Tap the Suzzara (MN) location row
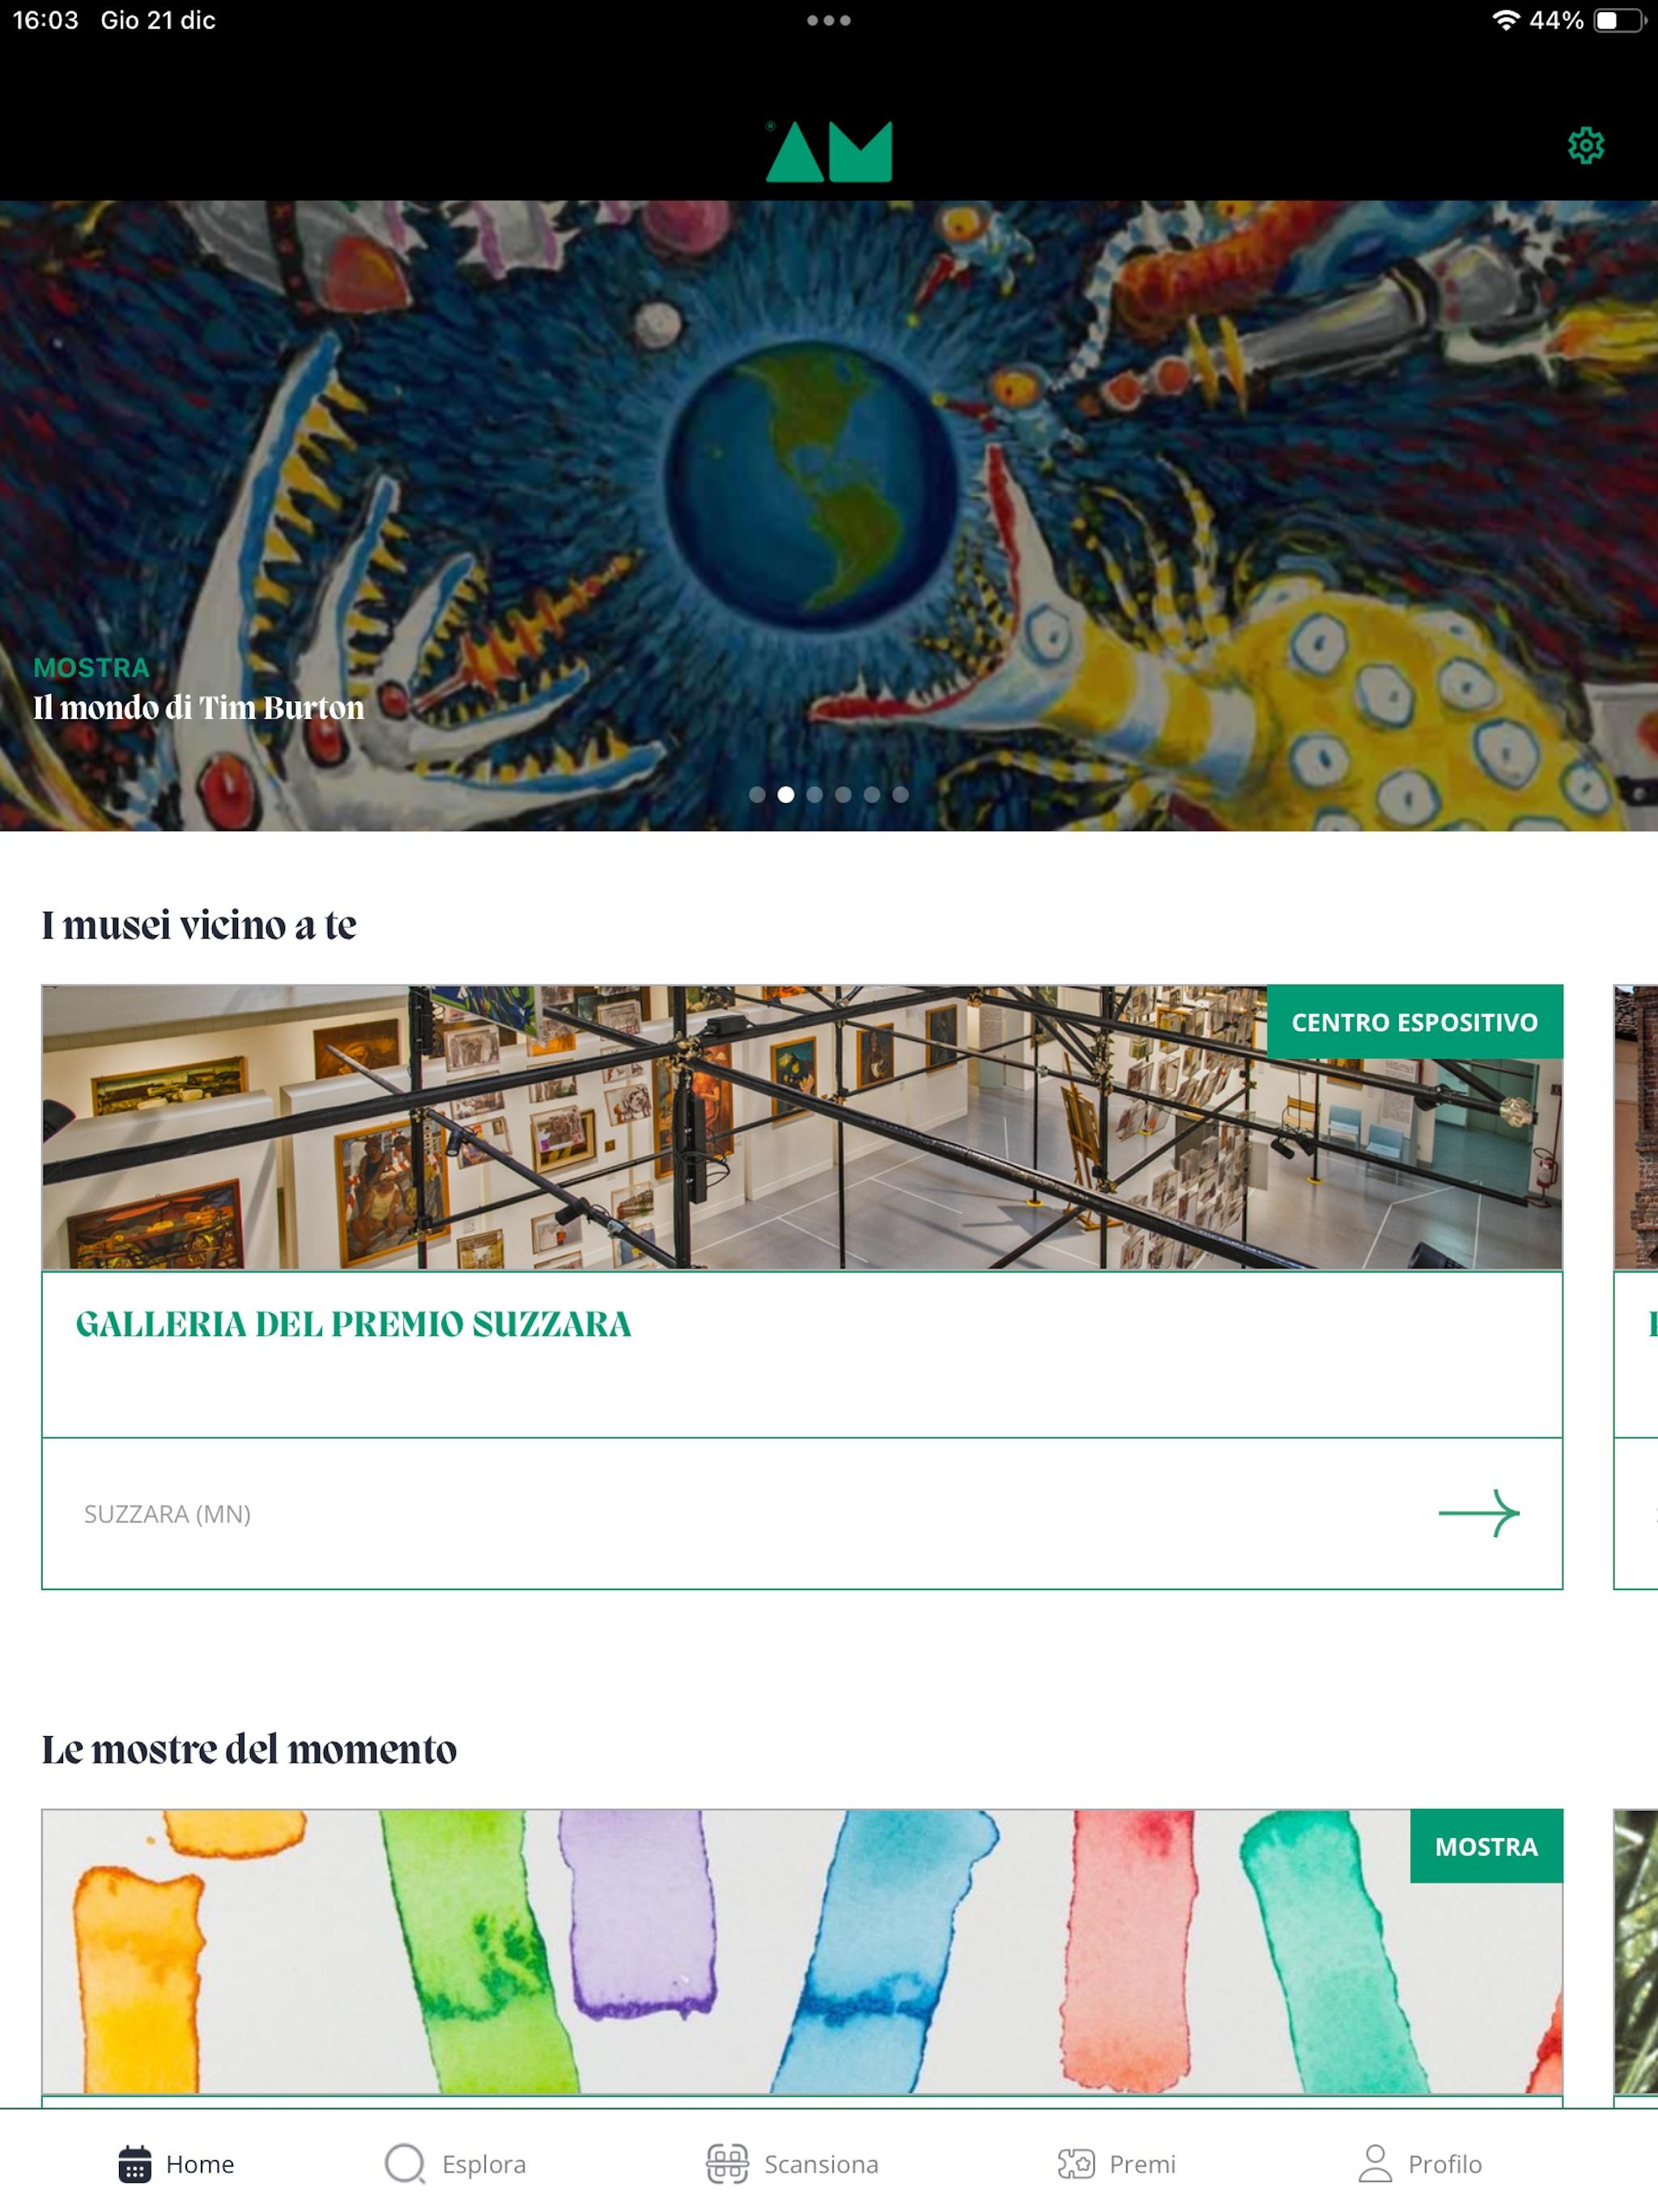 [x=802, y=1513]
